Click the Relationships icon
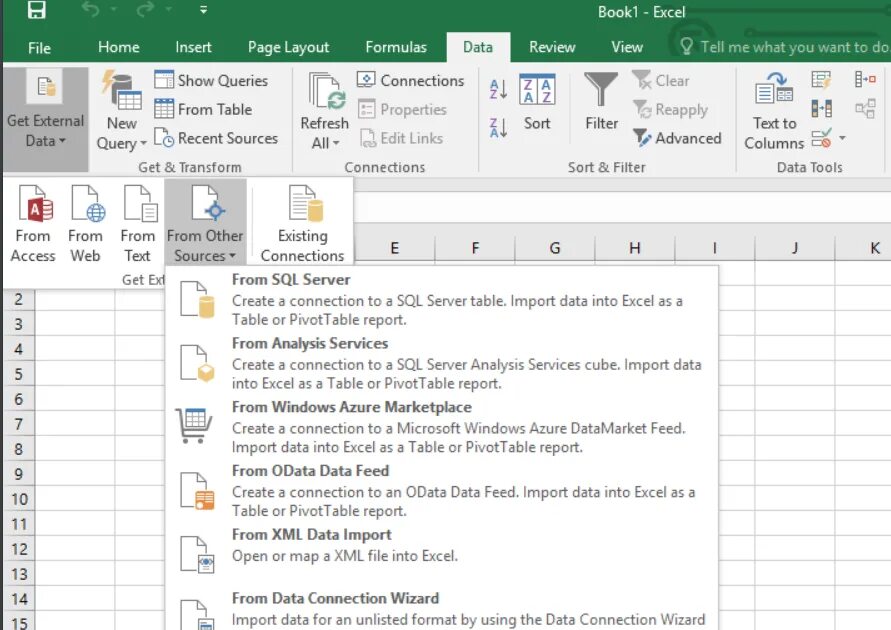 (x=865, y=109)
